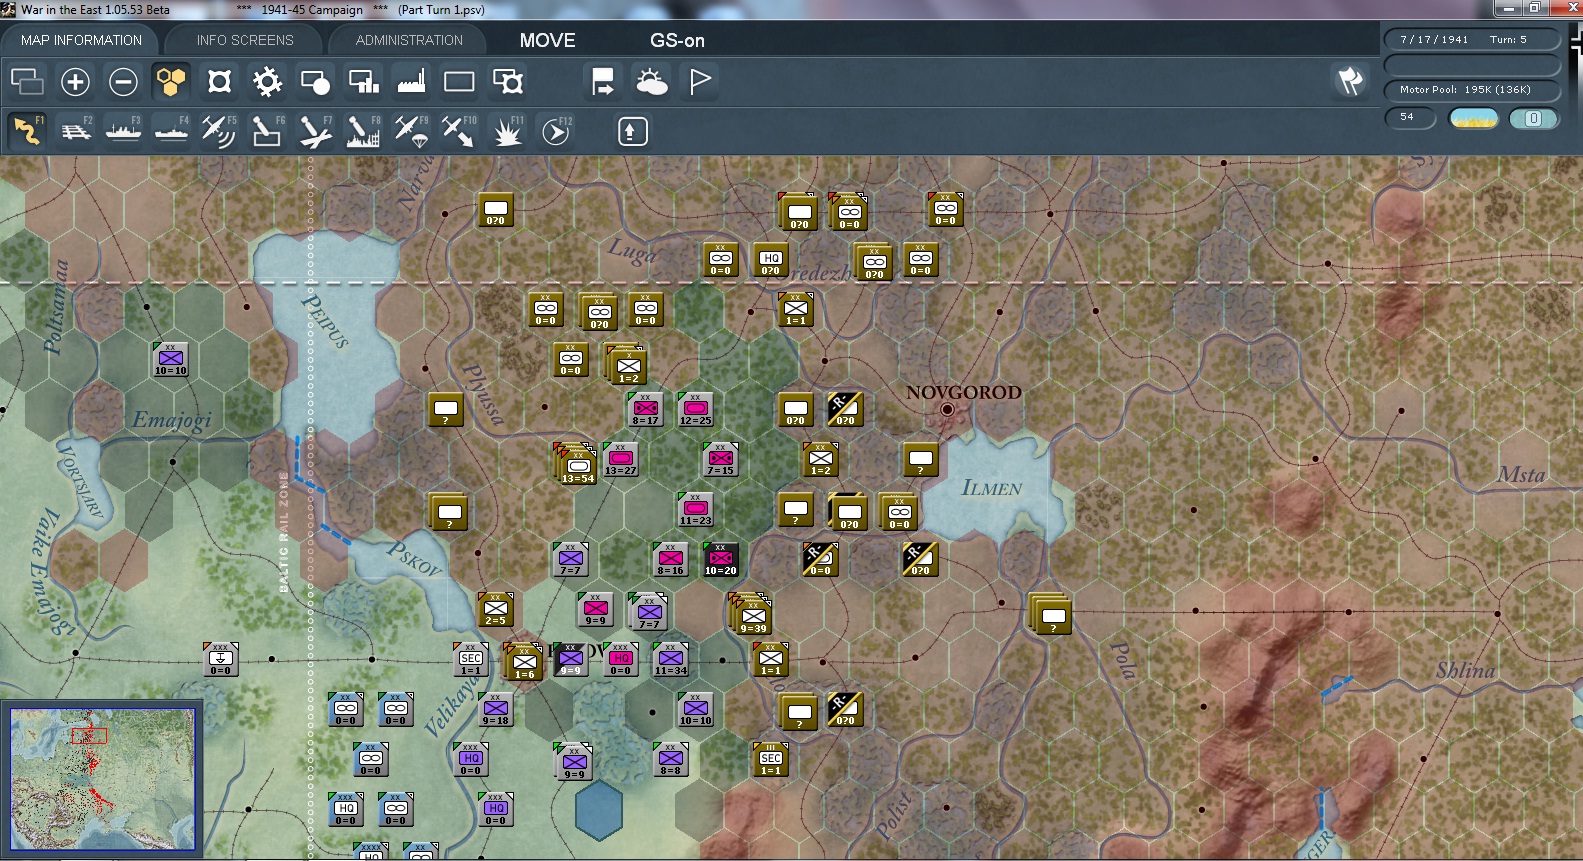Toggle the yellow hex grid display
1583x861 pixels.
pos(171,81)
